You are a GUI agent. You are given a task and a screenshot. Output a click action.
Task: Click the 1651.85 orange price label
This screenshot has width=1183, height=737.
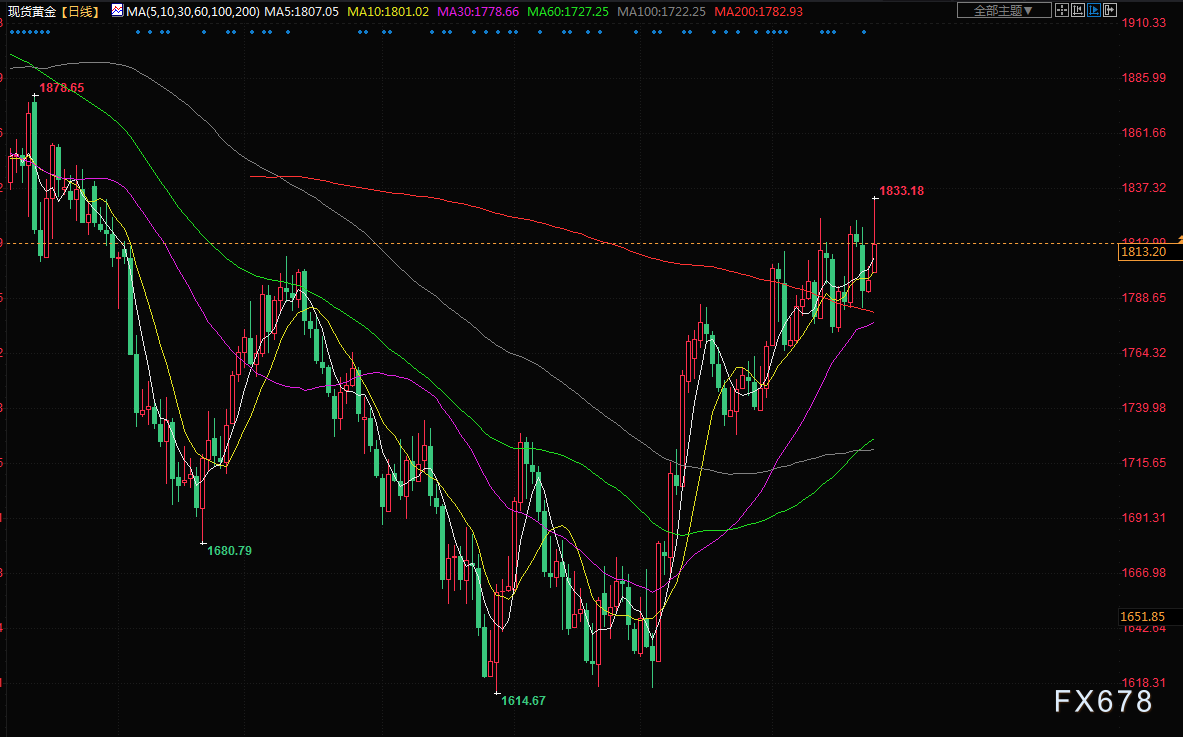coord(1142,616)
